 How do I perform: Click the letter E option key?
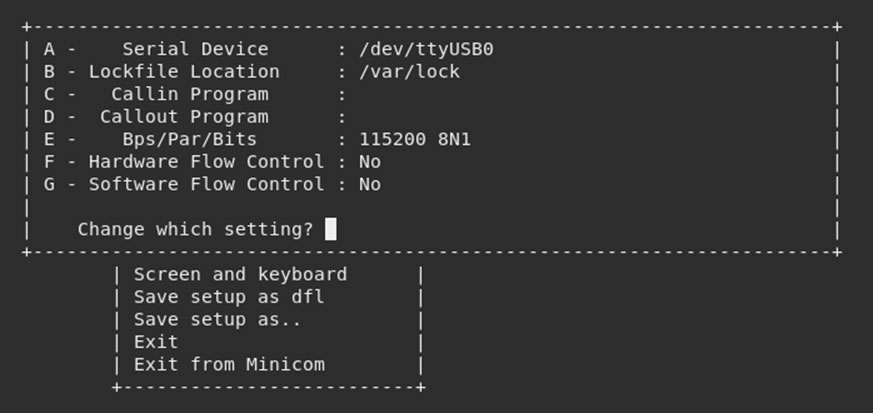49,139
